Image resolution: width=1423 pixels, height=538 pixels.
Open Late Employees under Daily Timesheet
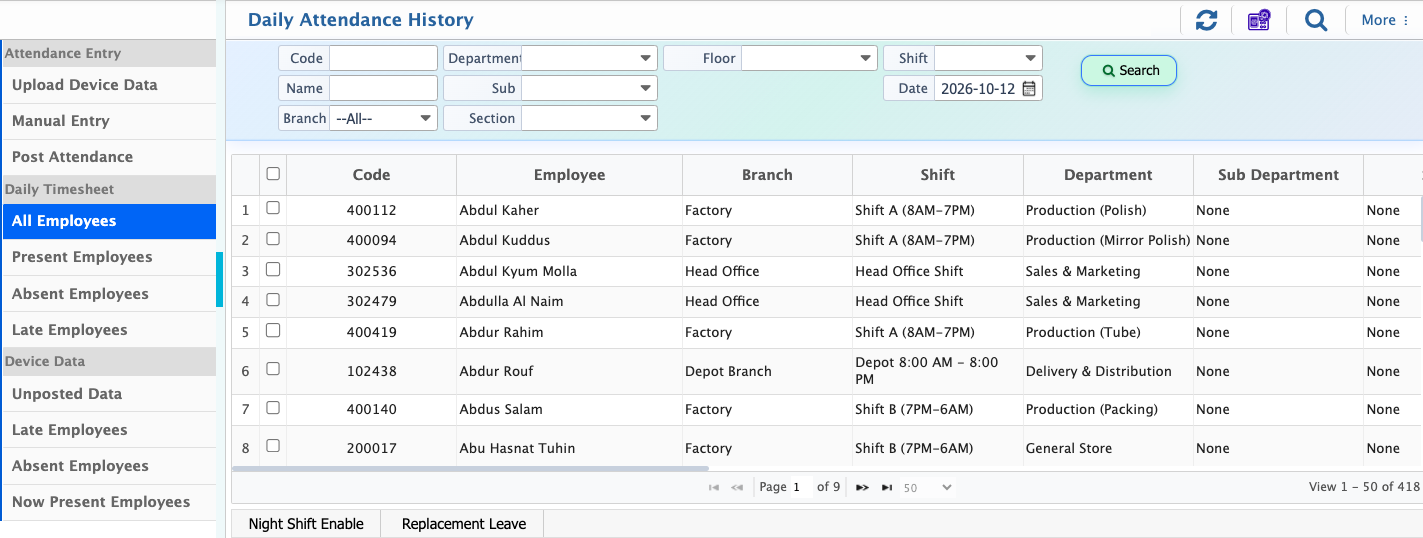point(108,330)
